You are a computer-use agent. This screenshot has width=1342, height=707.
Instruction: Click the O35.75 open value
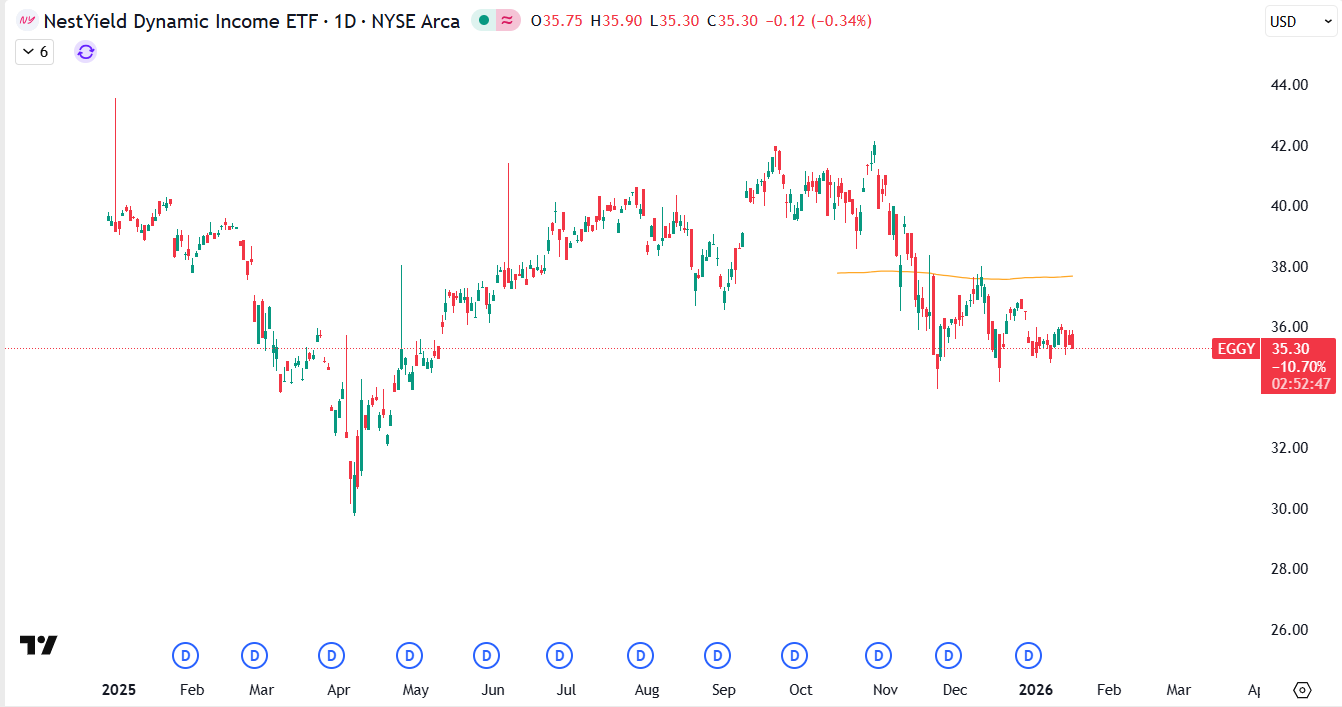557,21
